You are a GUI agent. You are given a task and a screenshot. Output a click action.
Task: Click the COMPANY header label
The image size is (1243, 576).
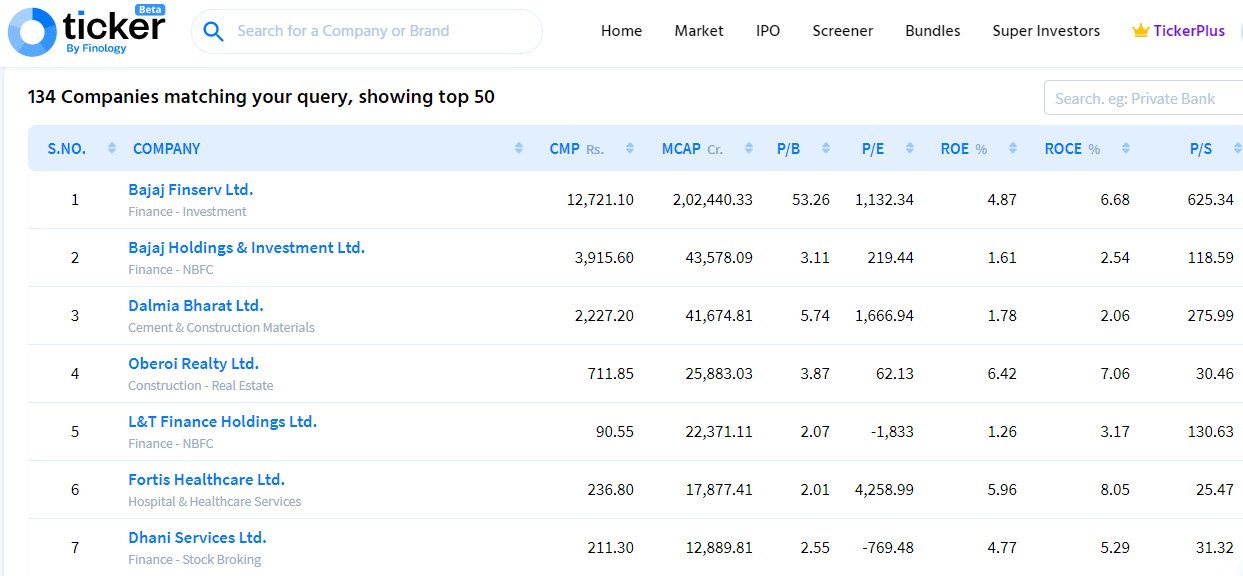pyautogui.click(x=167, y=148)
